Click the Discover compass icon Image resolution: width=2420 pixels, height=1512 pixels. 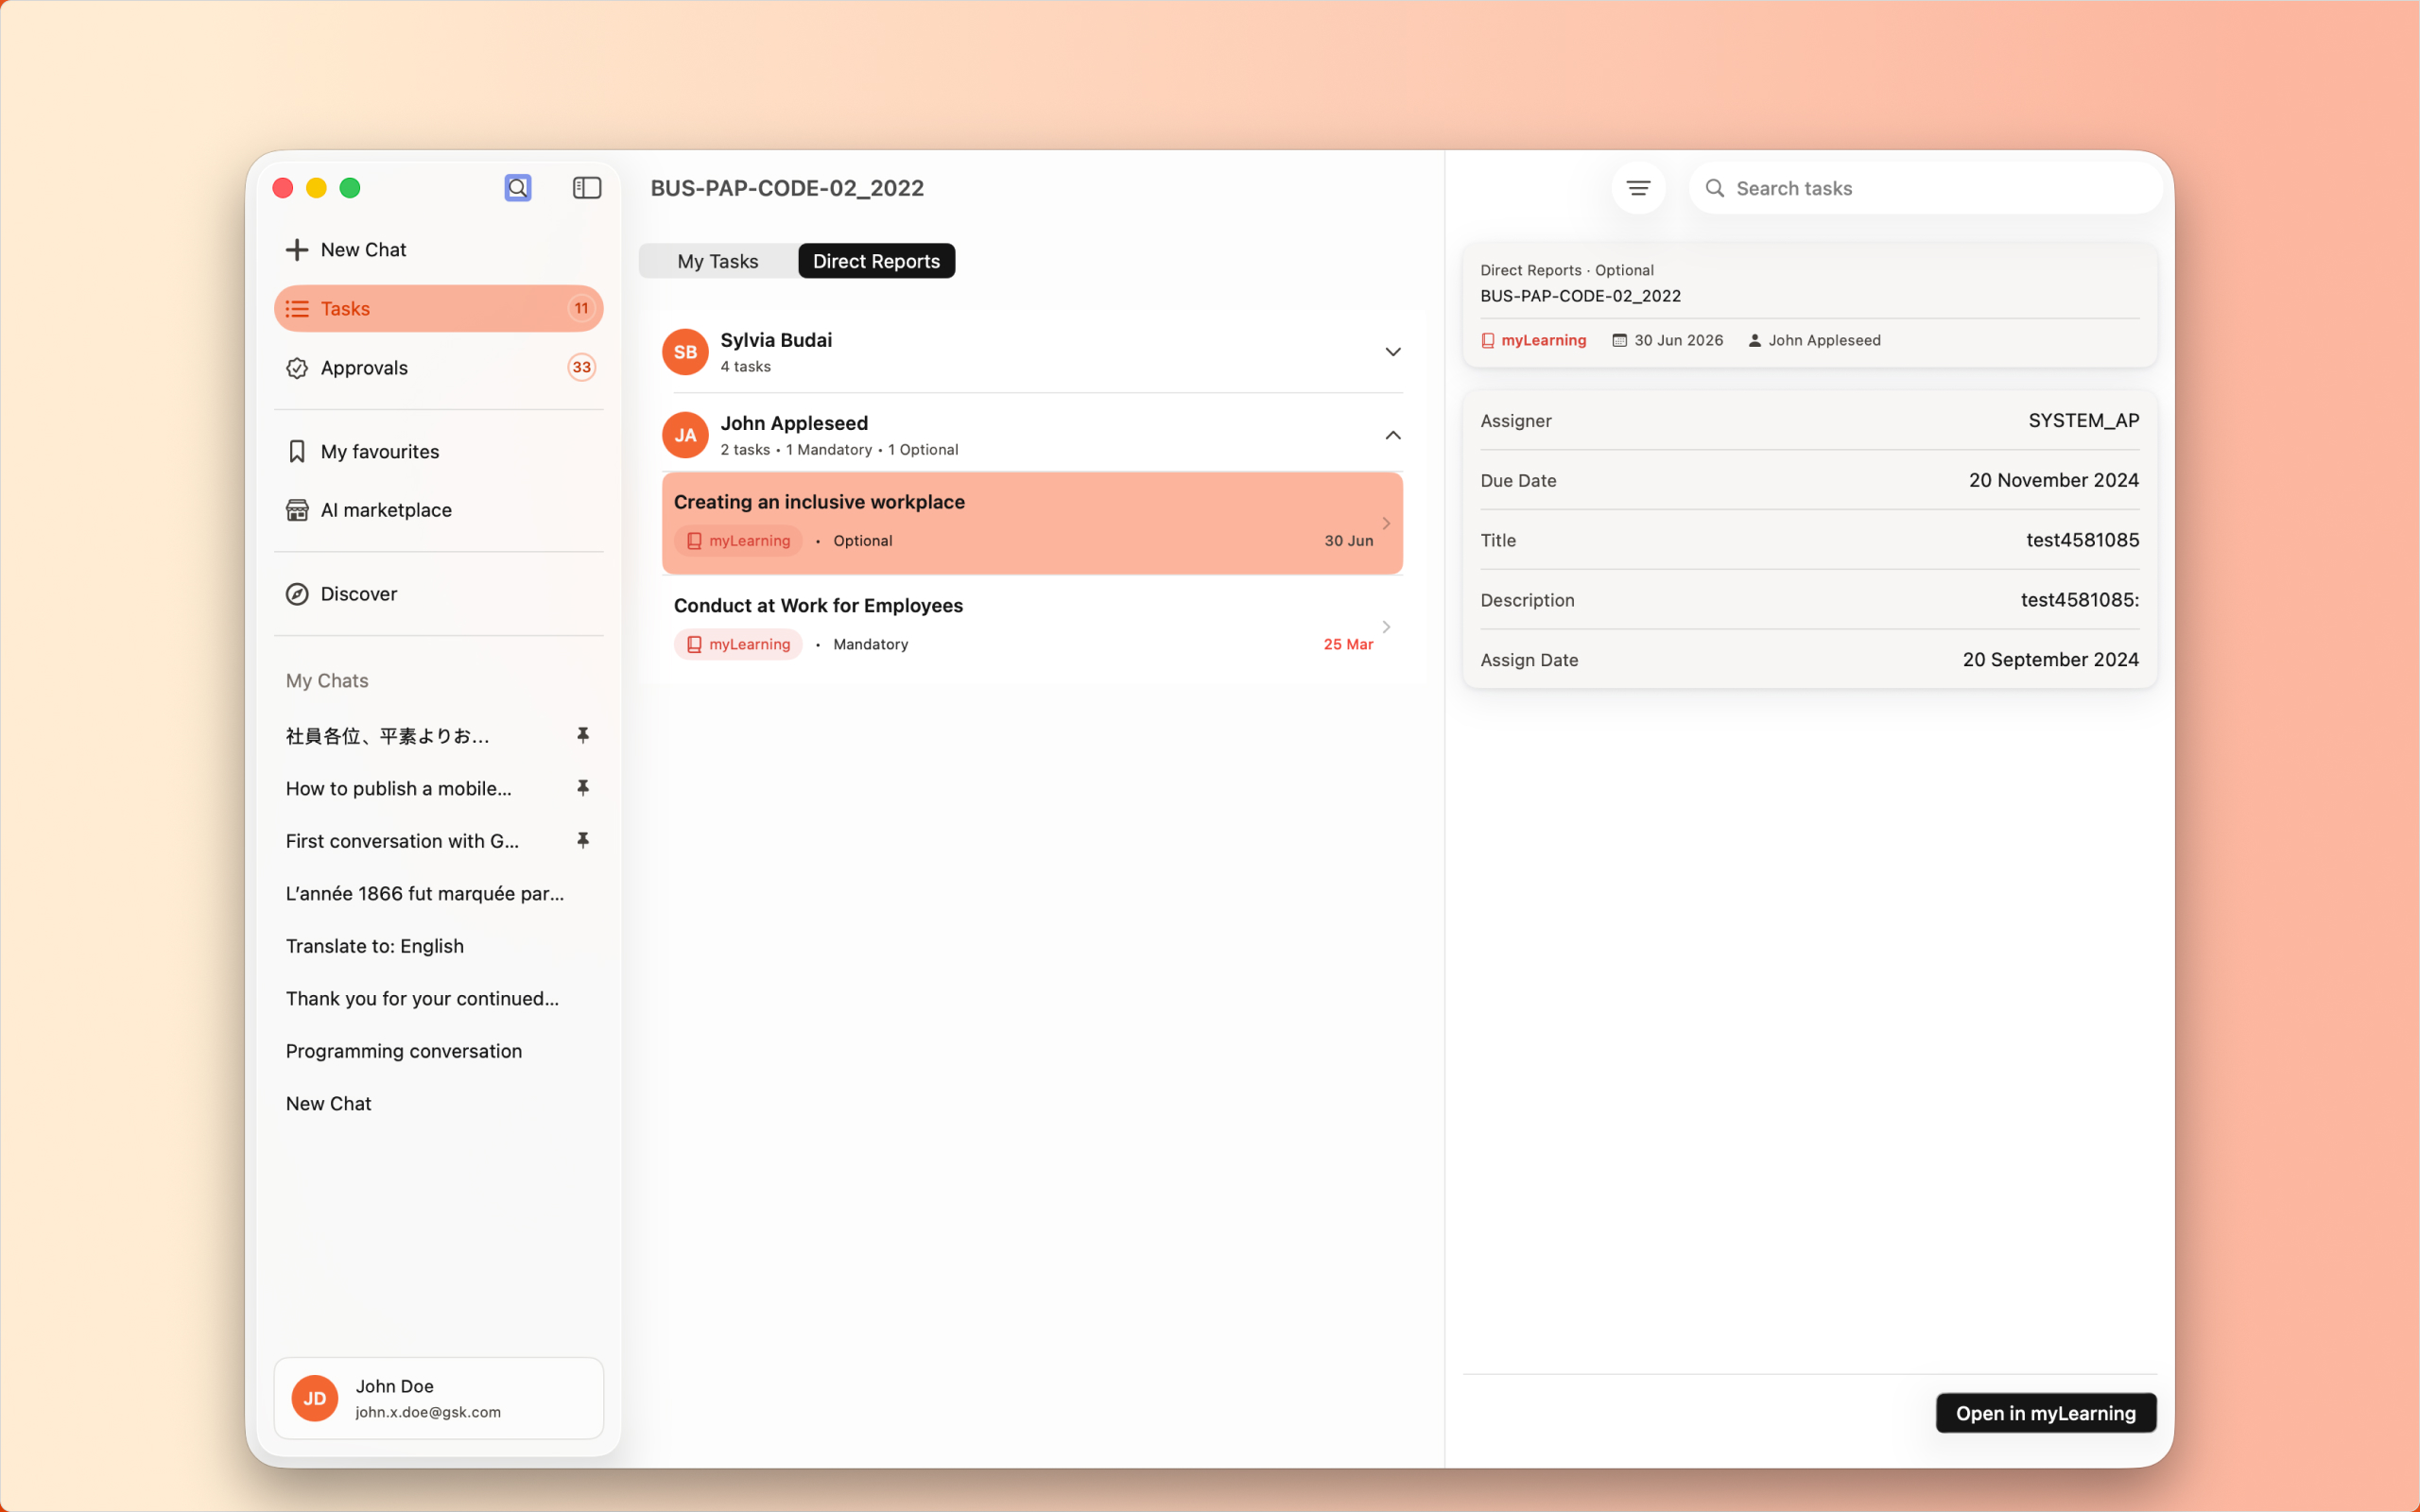point(297,594)
